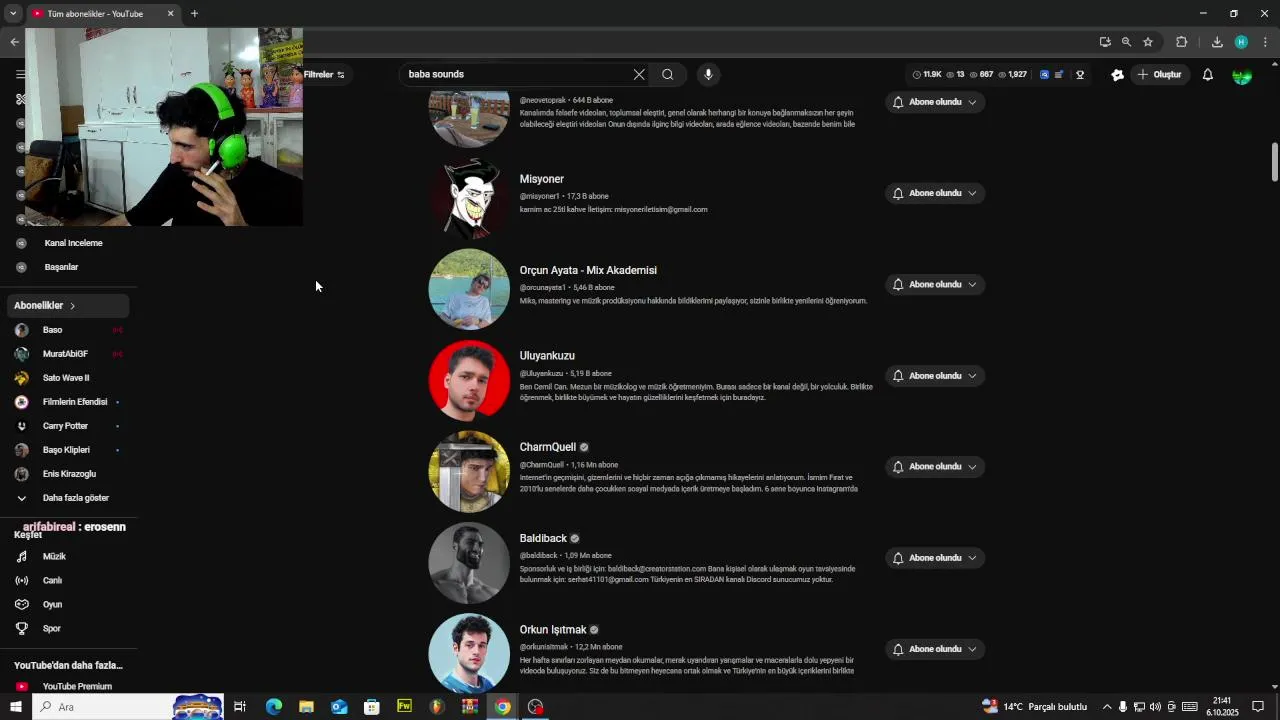Open Task View on the taskbar

[240, 707]
